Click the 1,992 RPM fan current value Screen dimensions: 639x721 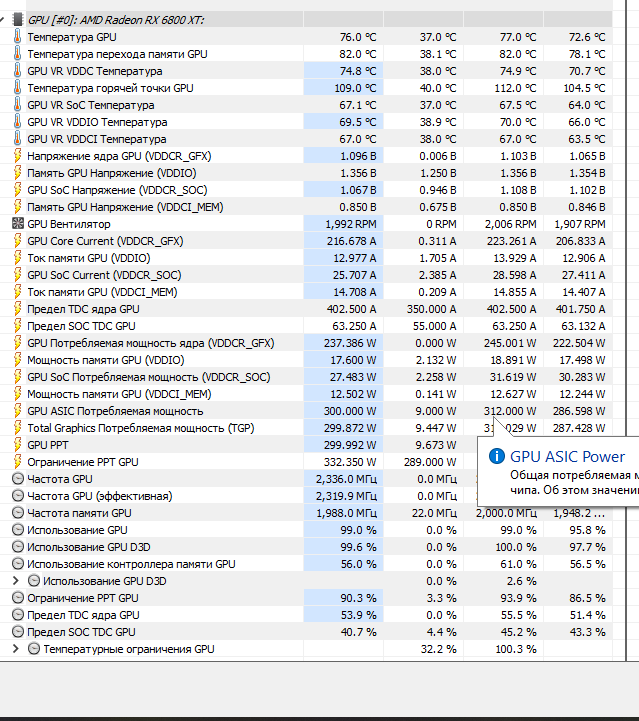pyautogui.click(x=351, y=224)
